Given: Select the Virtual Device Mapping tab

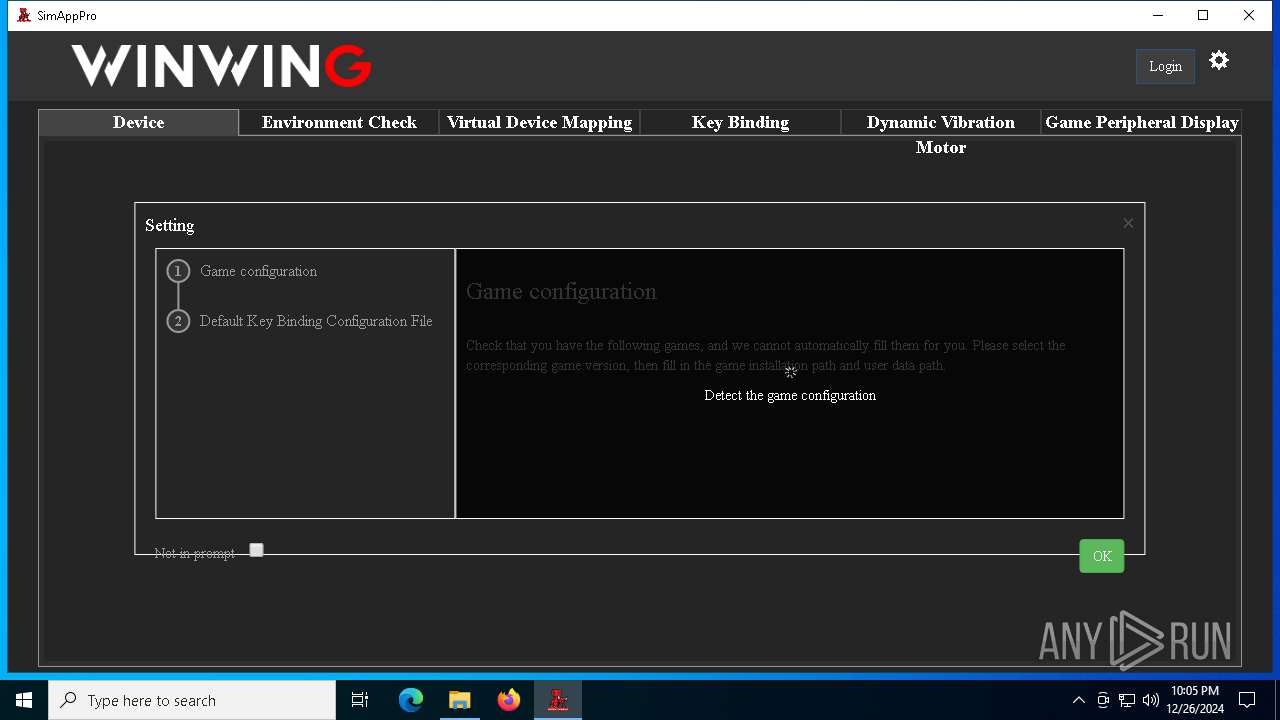Looking at the screenshot, I should pos(539,122).
